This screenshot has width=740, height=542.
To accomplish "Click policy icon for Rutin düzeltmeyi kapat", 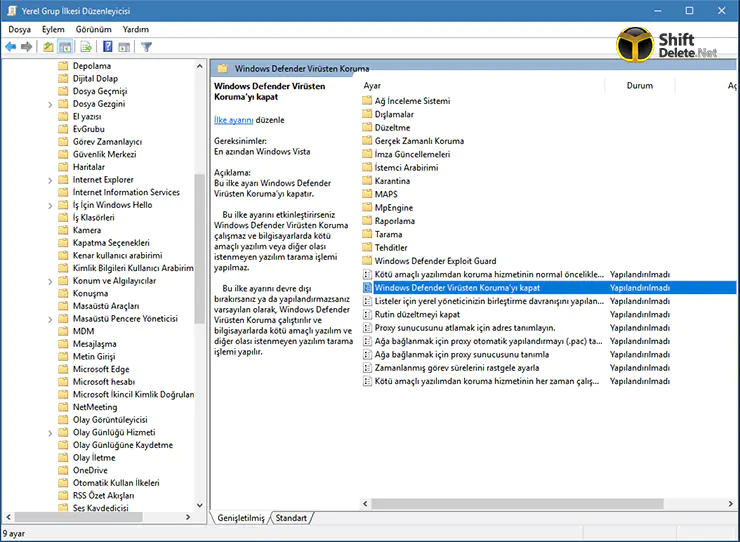I will pos(367,314).
